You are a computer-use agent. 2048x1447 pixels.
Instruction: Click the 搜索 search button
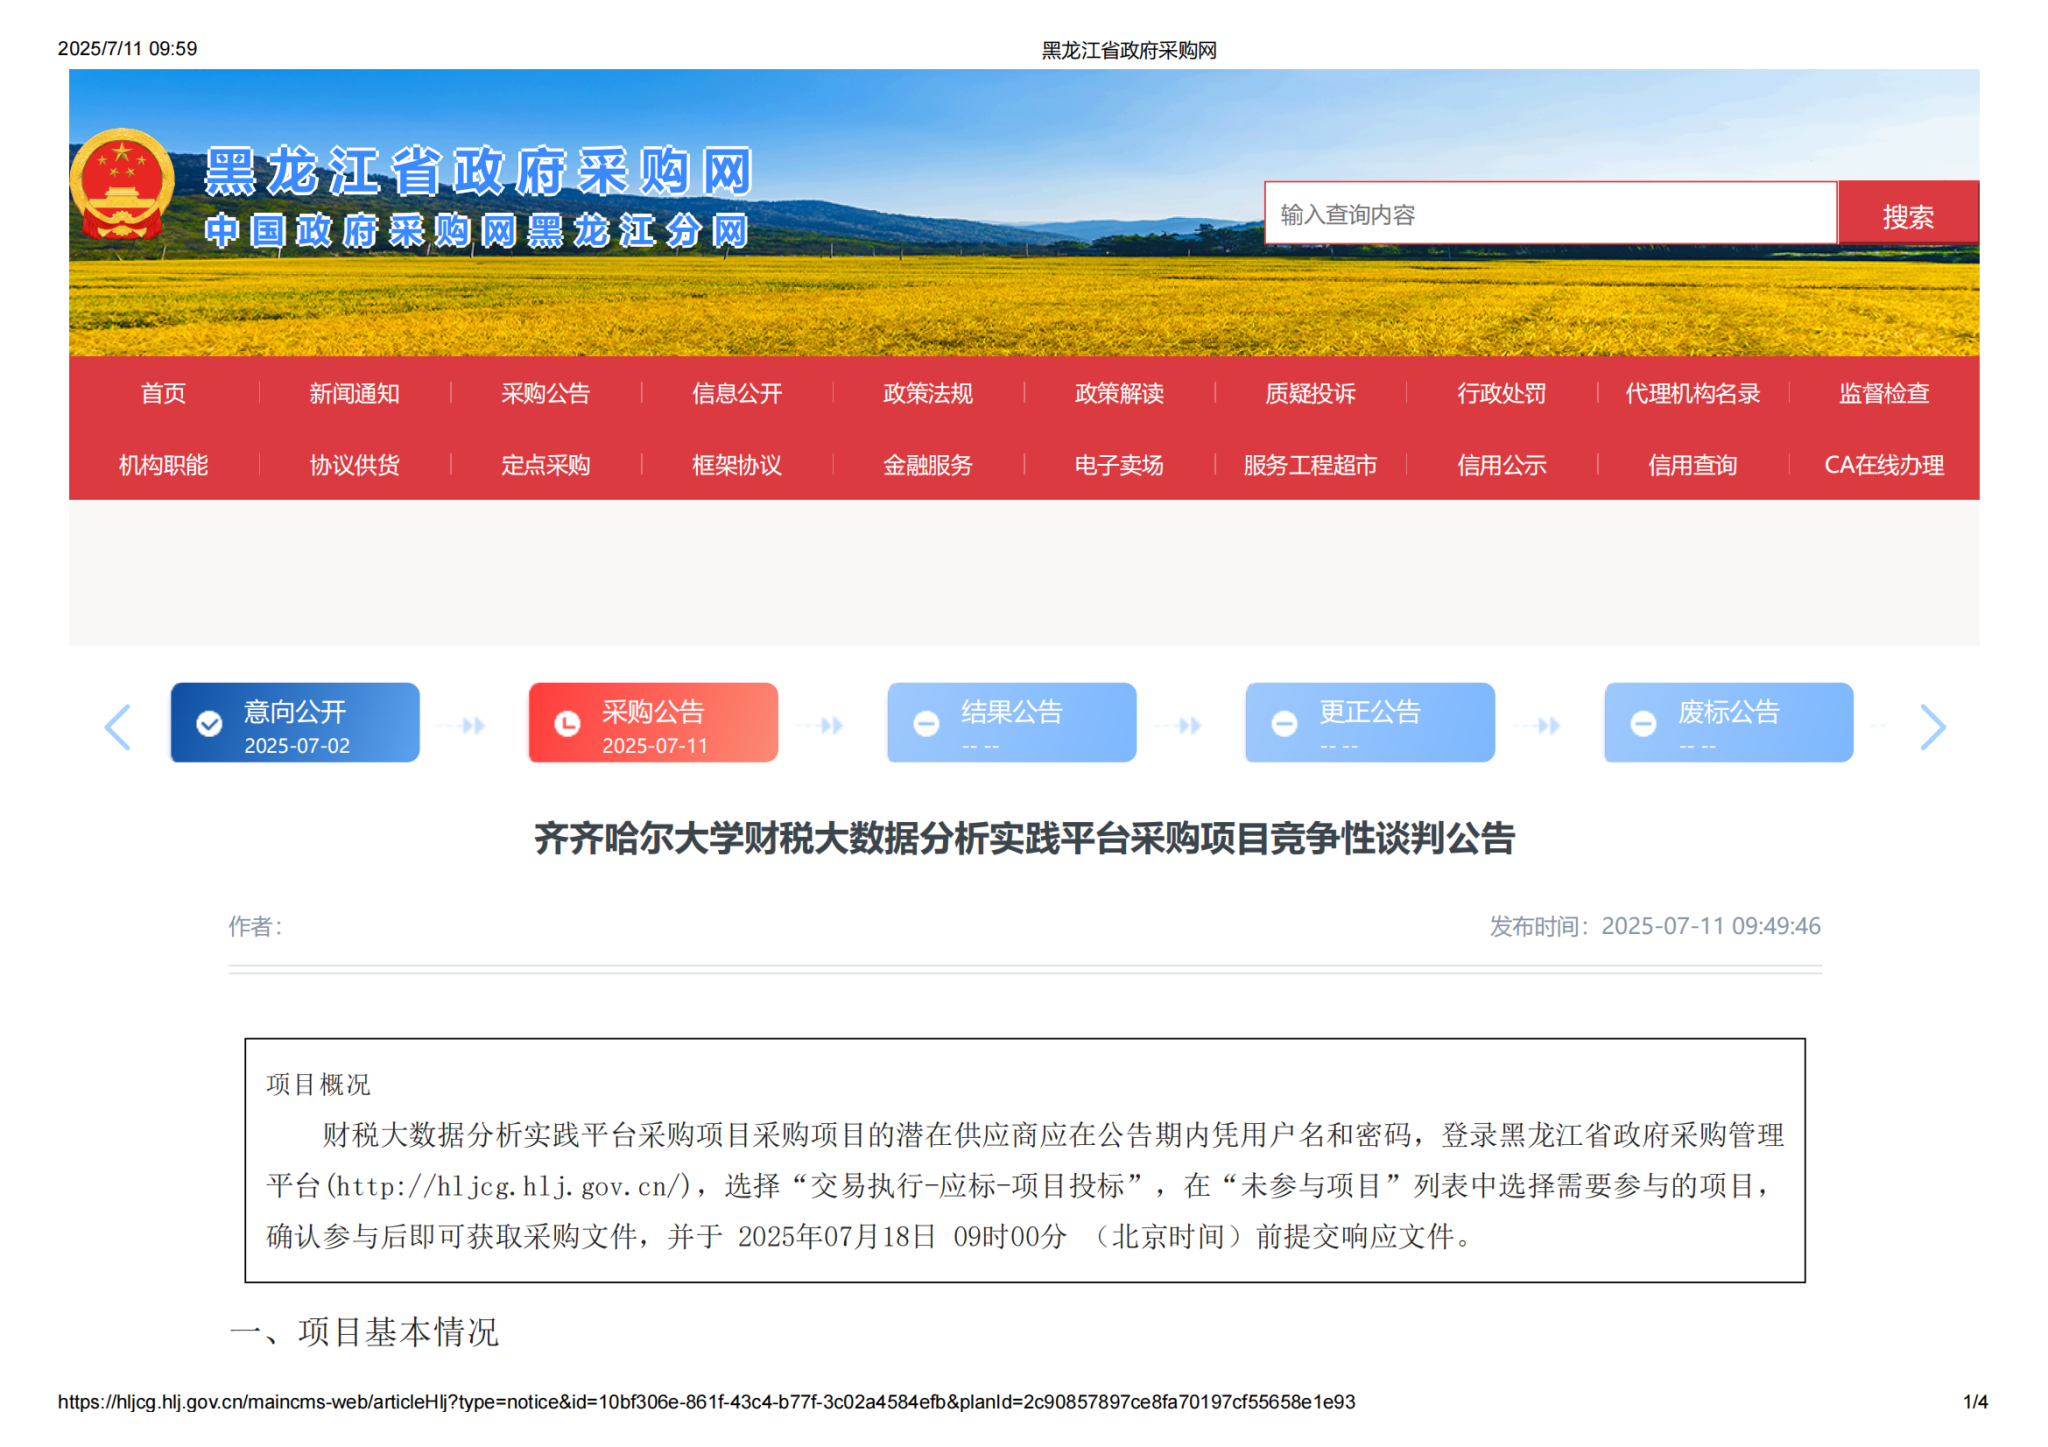(x=1907, y=215)
